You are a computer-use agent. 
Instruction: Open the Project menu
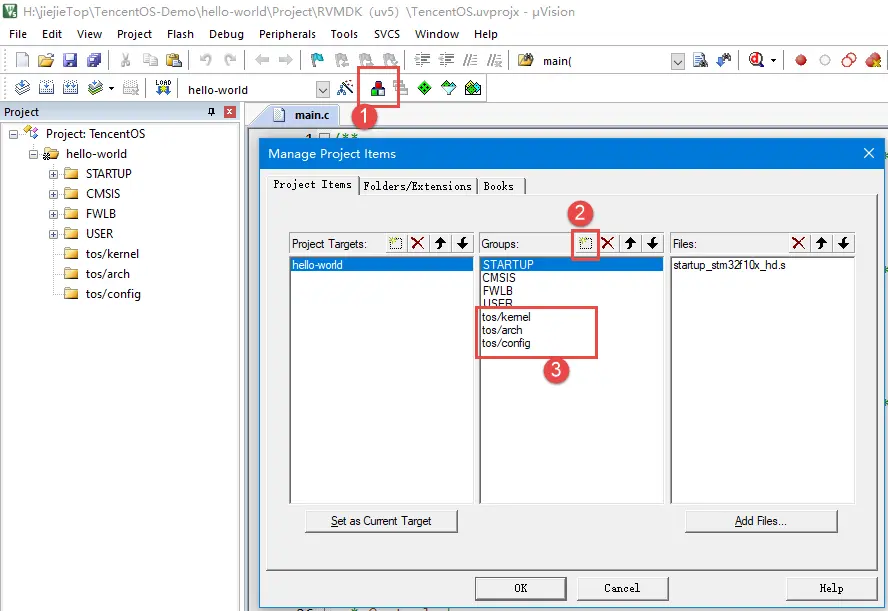pyautogui.click(x=134, y=34)
